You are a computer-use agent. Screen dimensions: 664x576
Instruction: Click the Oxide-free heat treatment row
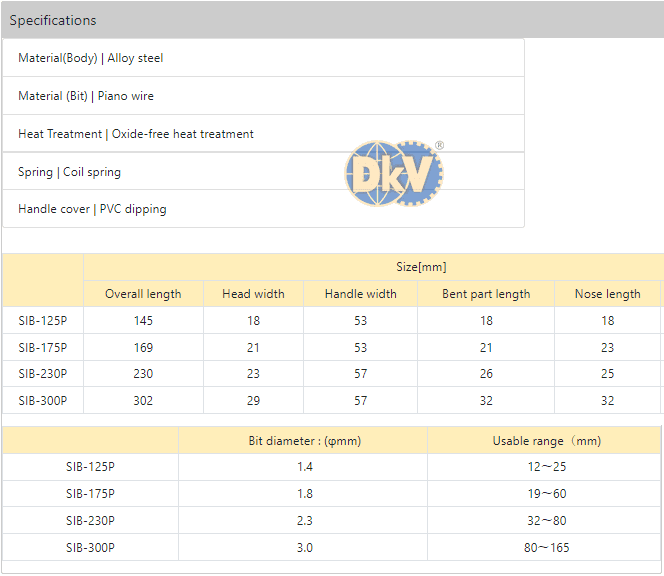click(x=136, y=134)
